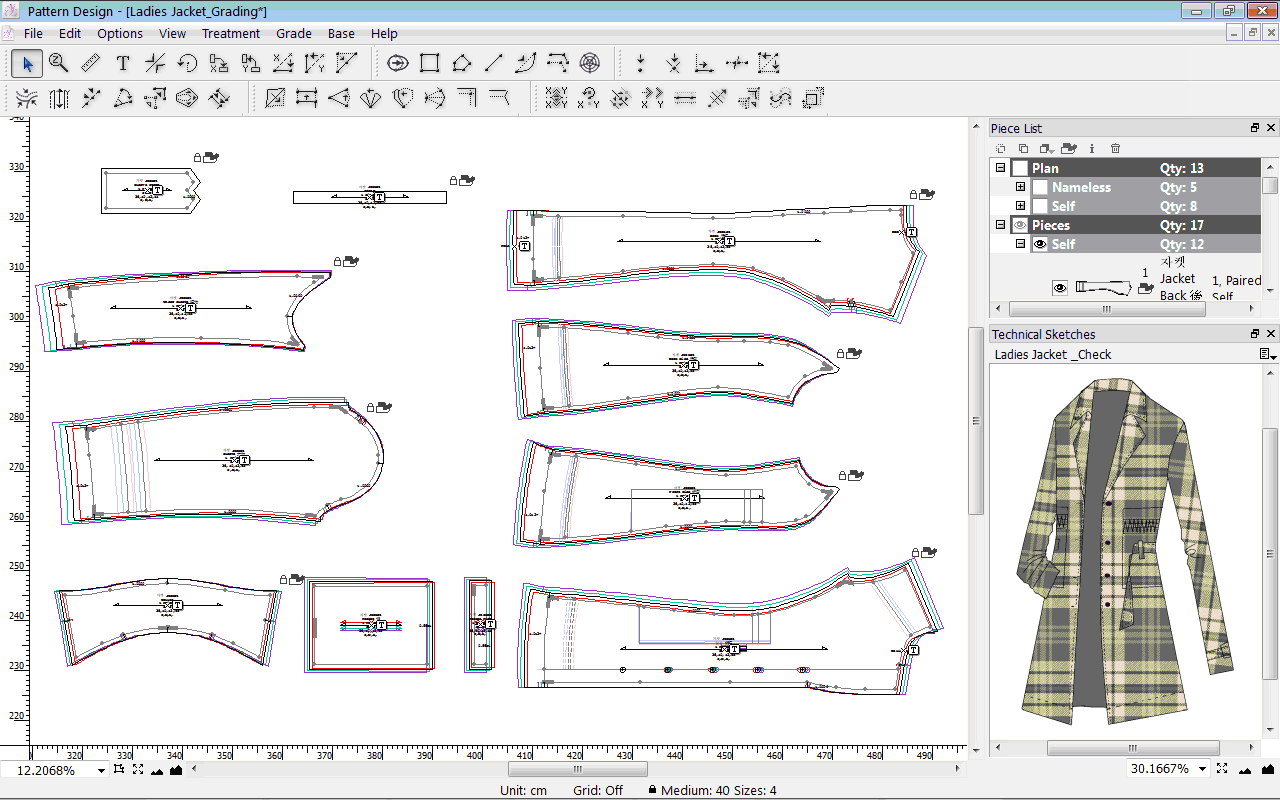Viewport: 1280px width, 800px height.
Task: Select the straight line drawing tool
Action: pos(493,64)
